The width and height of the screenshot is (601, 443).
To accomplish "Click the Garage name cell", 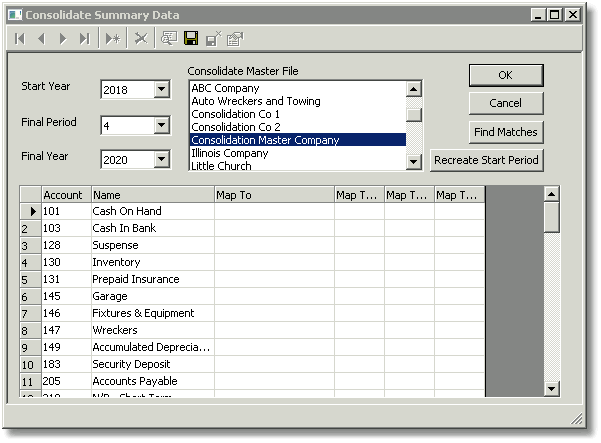I will click(x=153, y=296).
